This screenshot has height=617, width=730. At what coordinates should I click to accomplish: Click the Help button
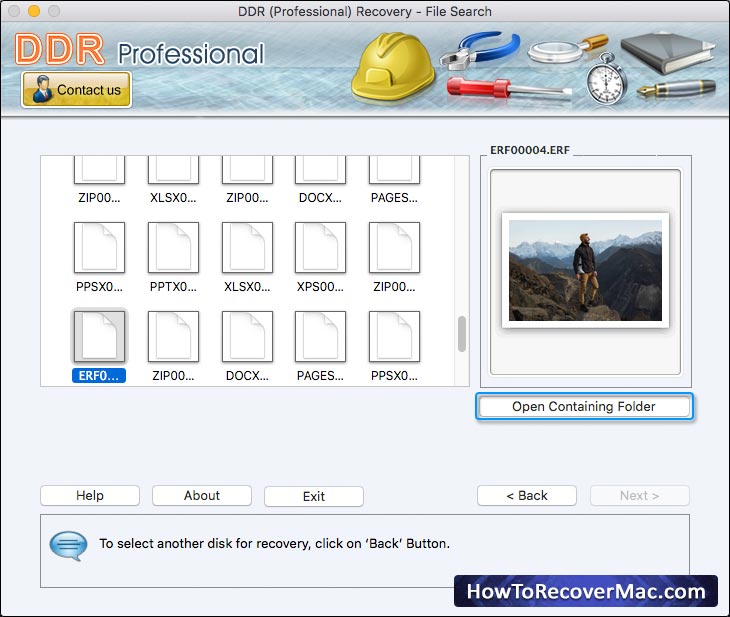tap(90, 495)
